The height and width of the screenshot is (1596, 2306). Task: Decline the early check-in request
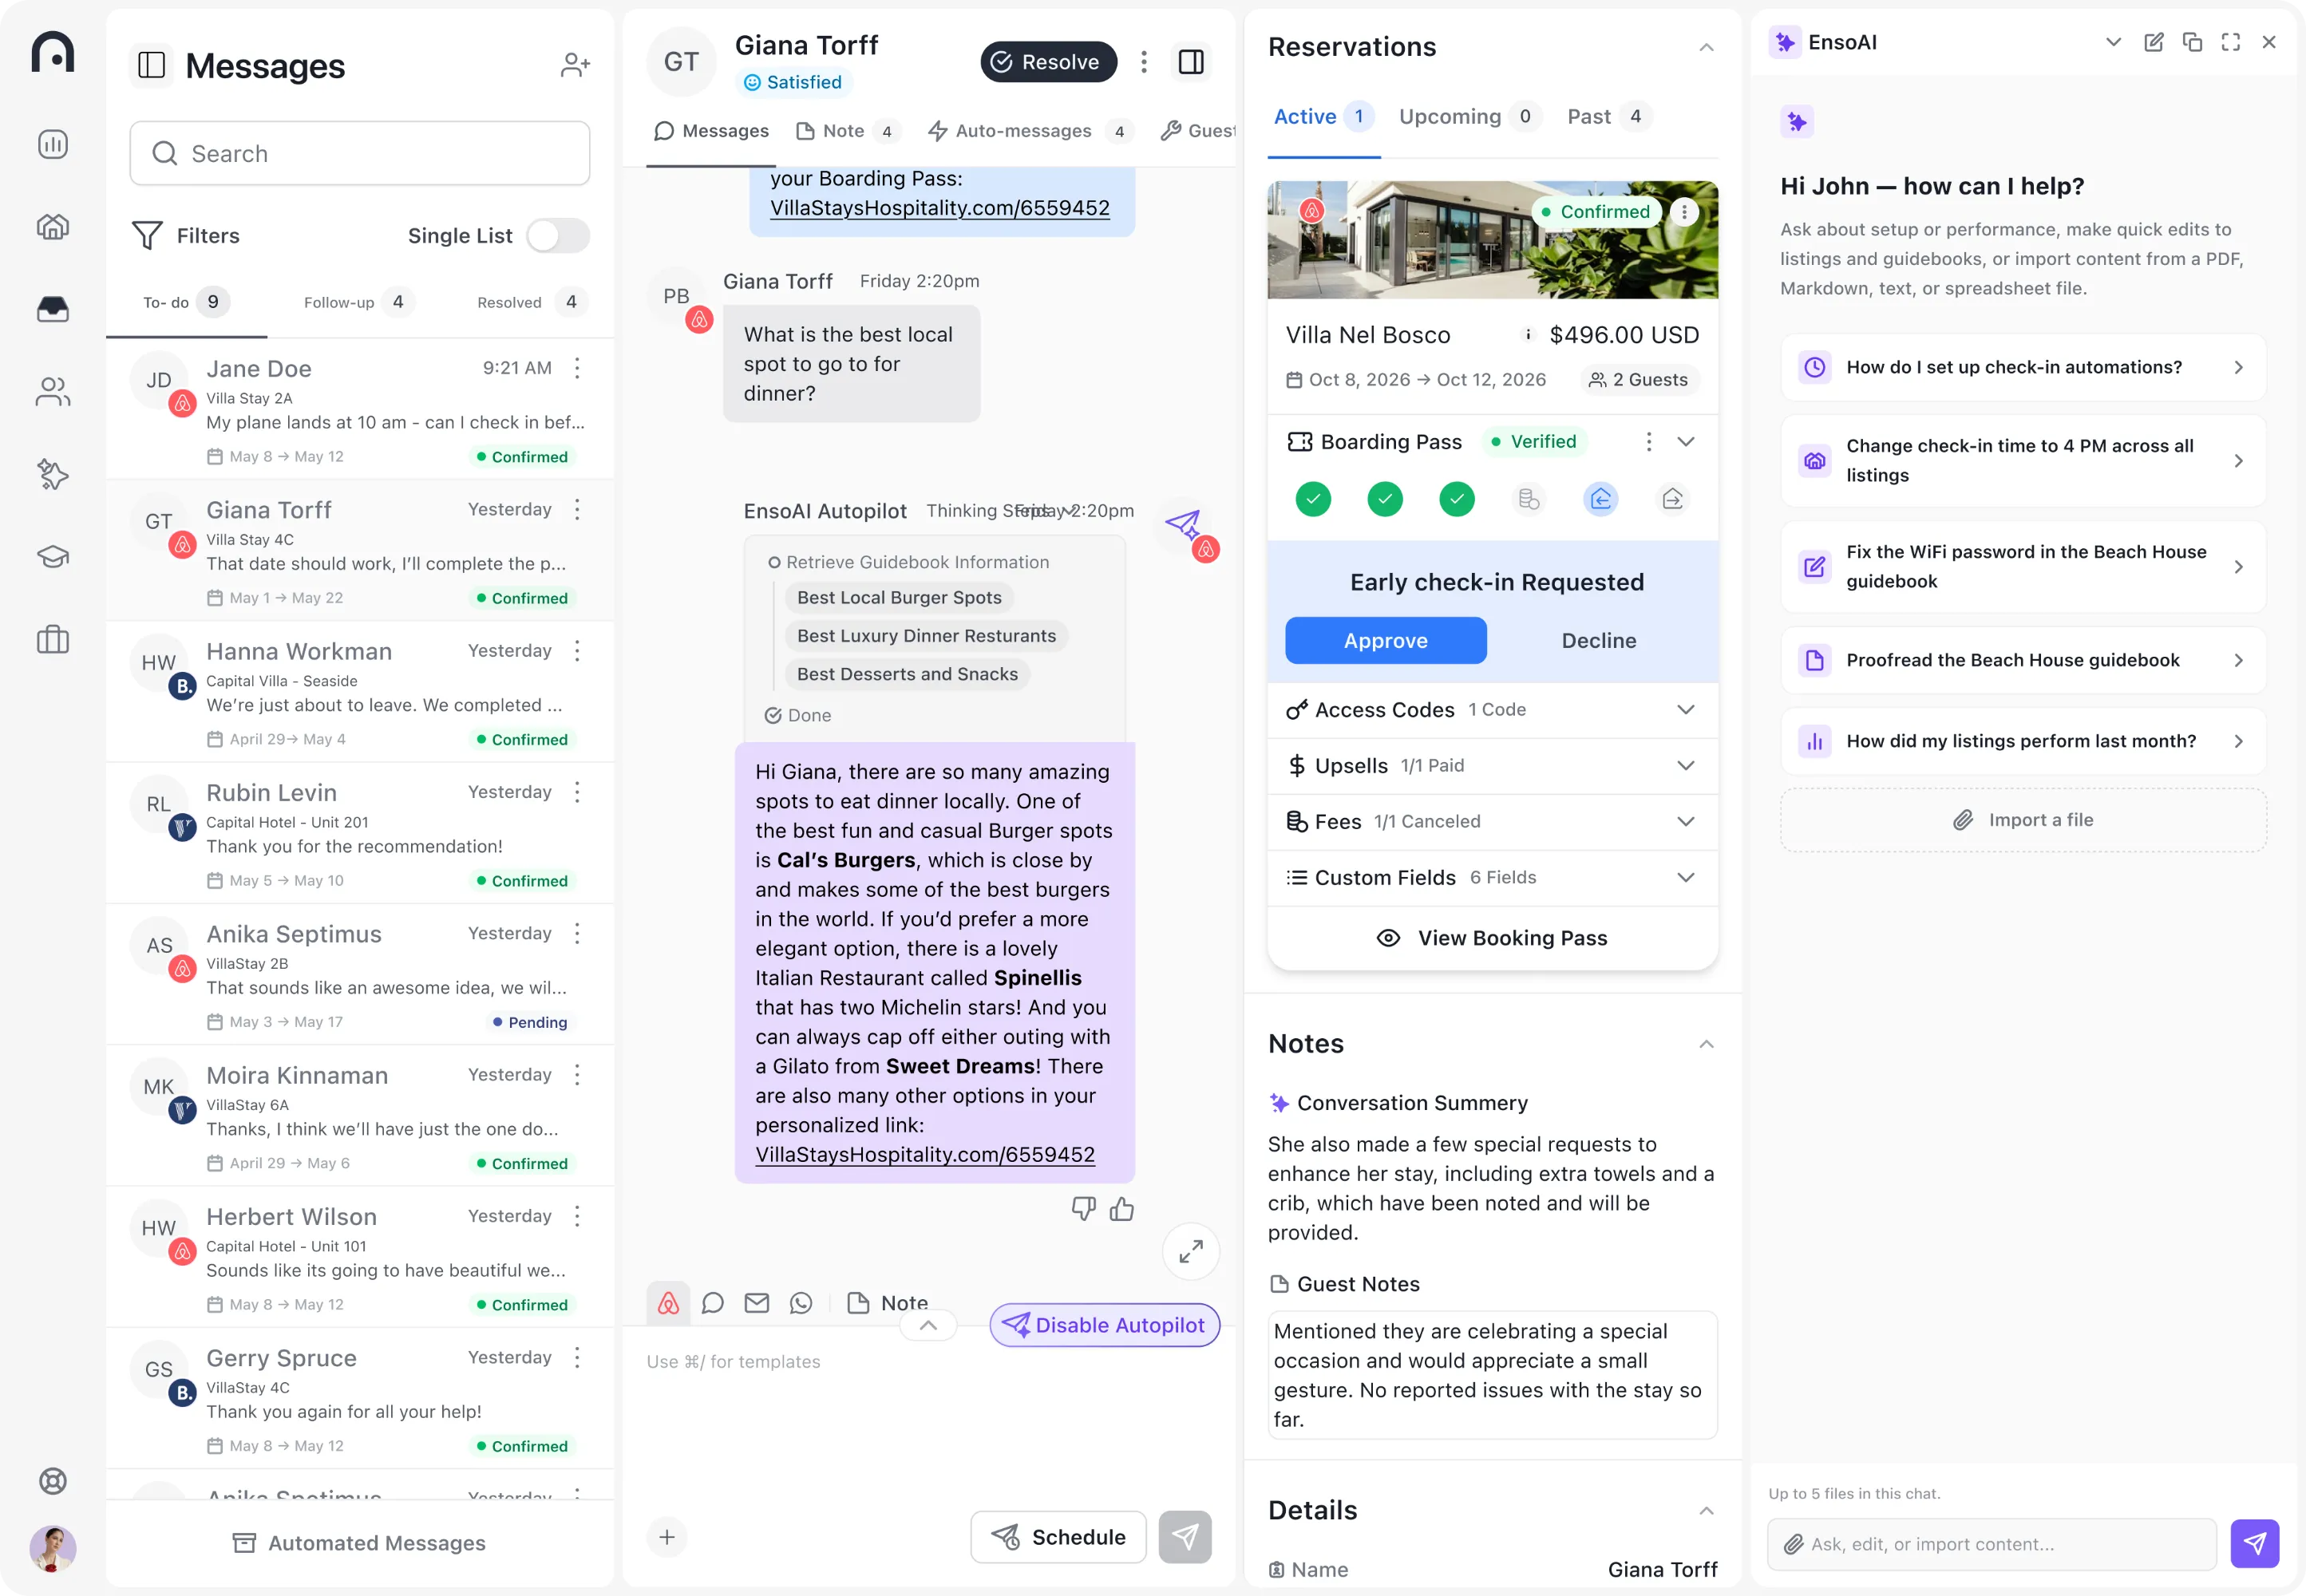pos(1598,641)
